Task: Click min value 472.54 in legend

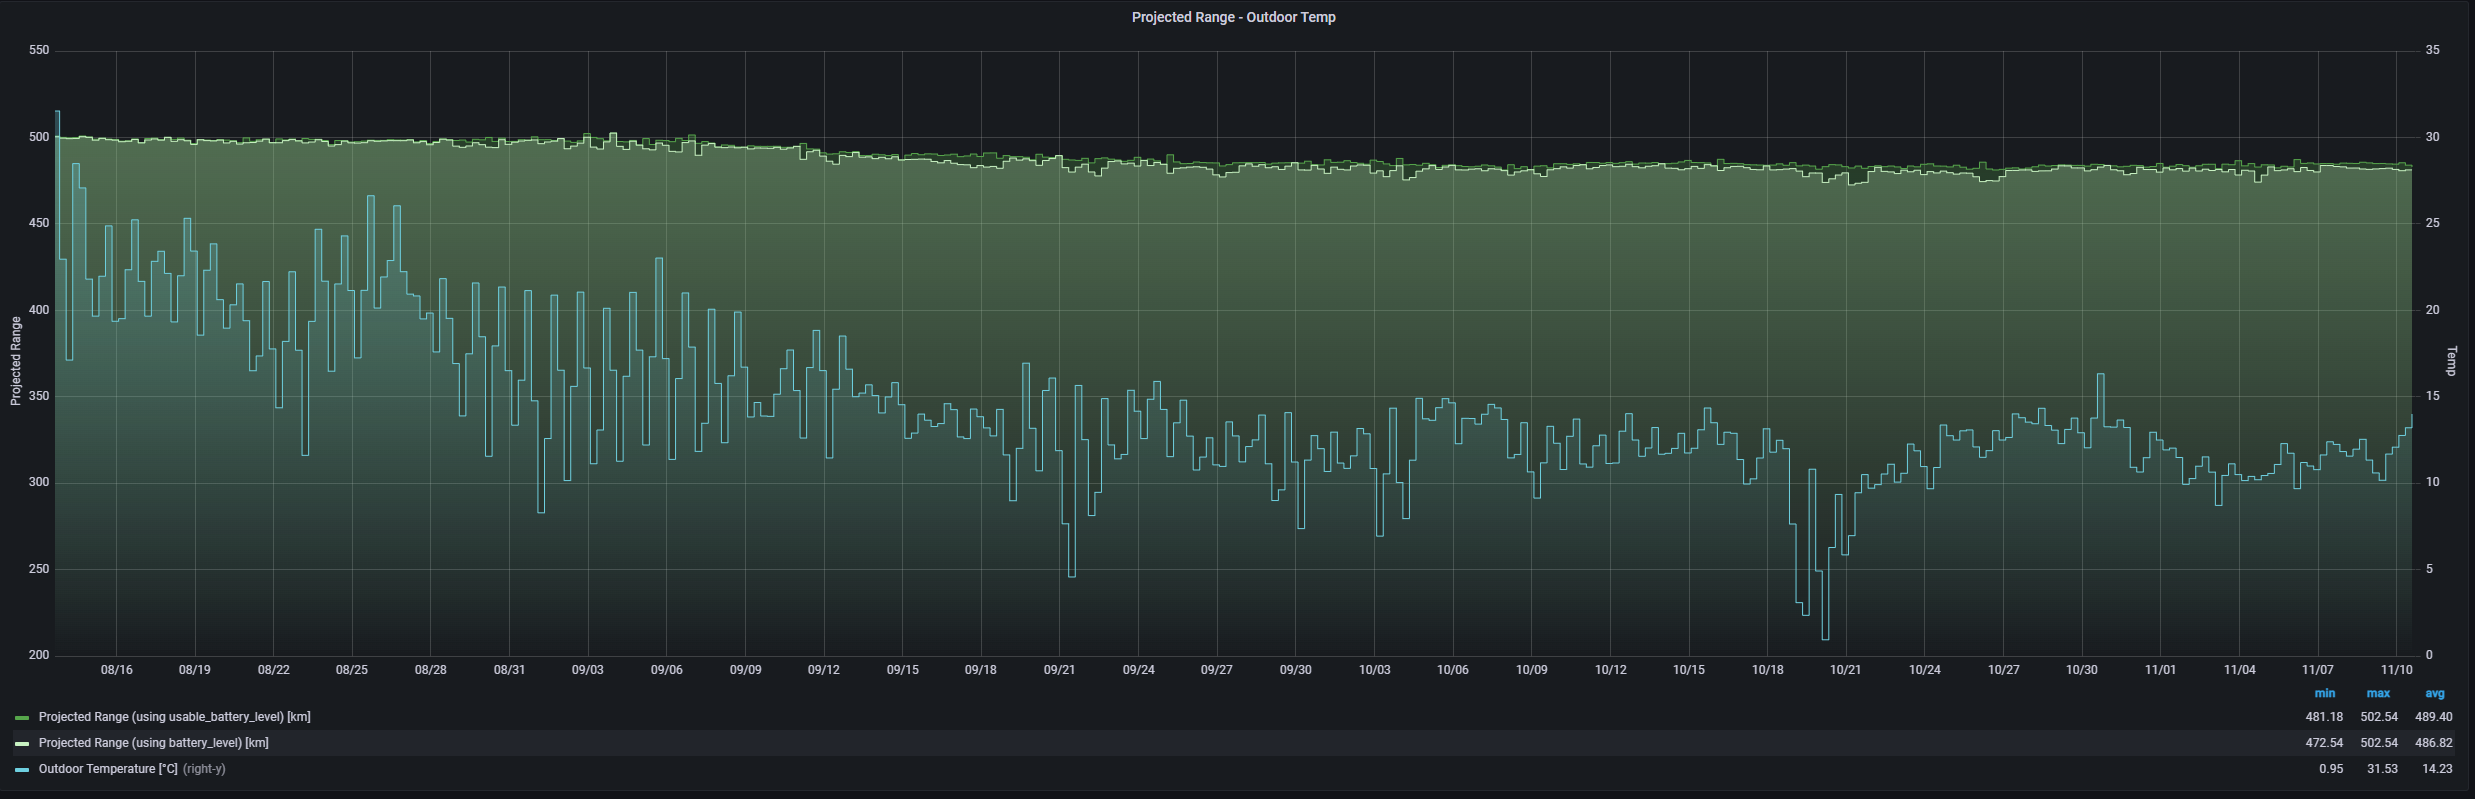Action: point(2324,743)
